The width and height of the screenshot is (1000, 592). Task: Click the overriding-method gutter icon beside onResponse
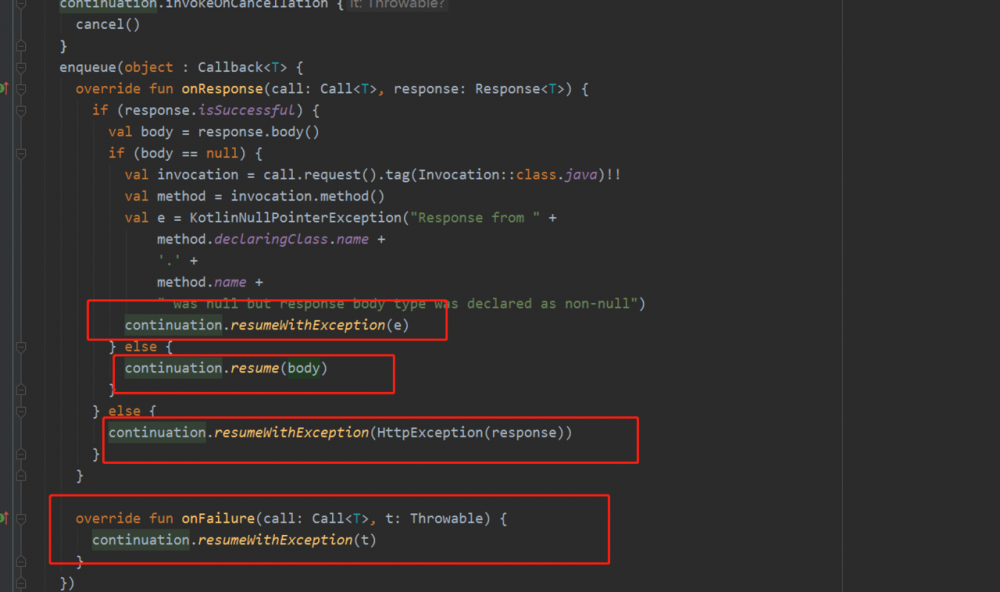pos(5,88)
